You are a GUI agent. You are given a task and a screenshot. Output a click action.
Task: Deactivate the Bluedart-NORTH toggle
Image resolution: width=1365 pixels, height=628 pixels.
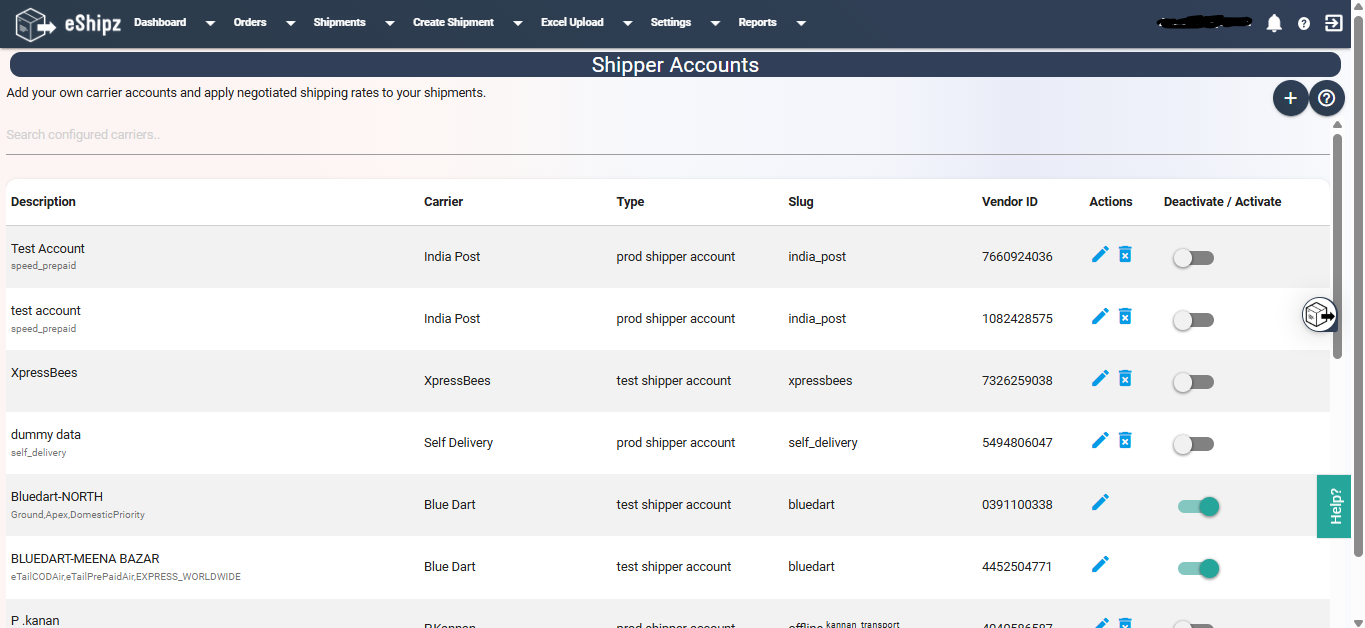[1199, 507]
